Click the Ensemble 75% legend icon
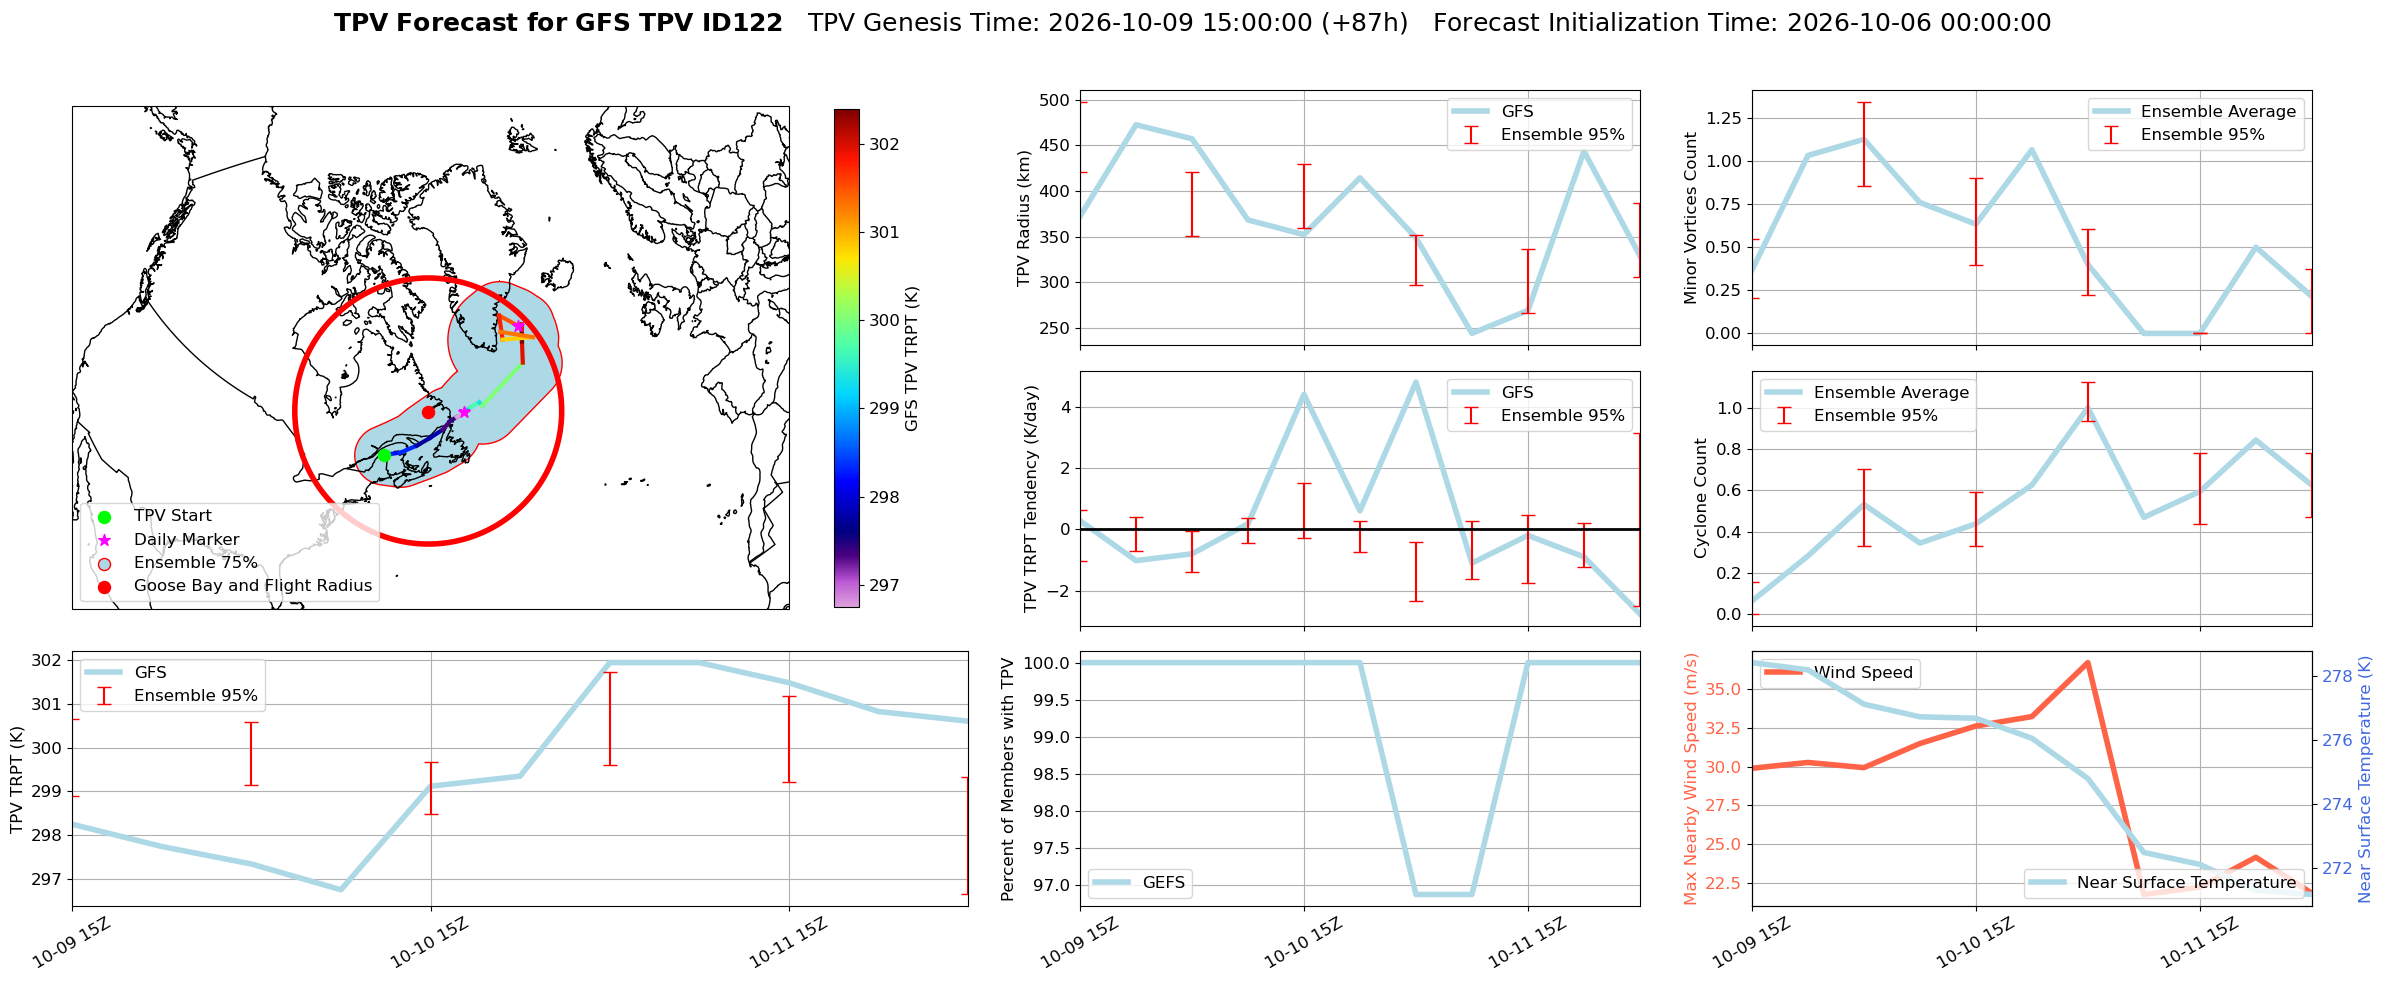This screenshot has width=2384, height=982. (x=104, y=563)
